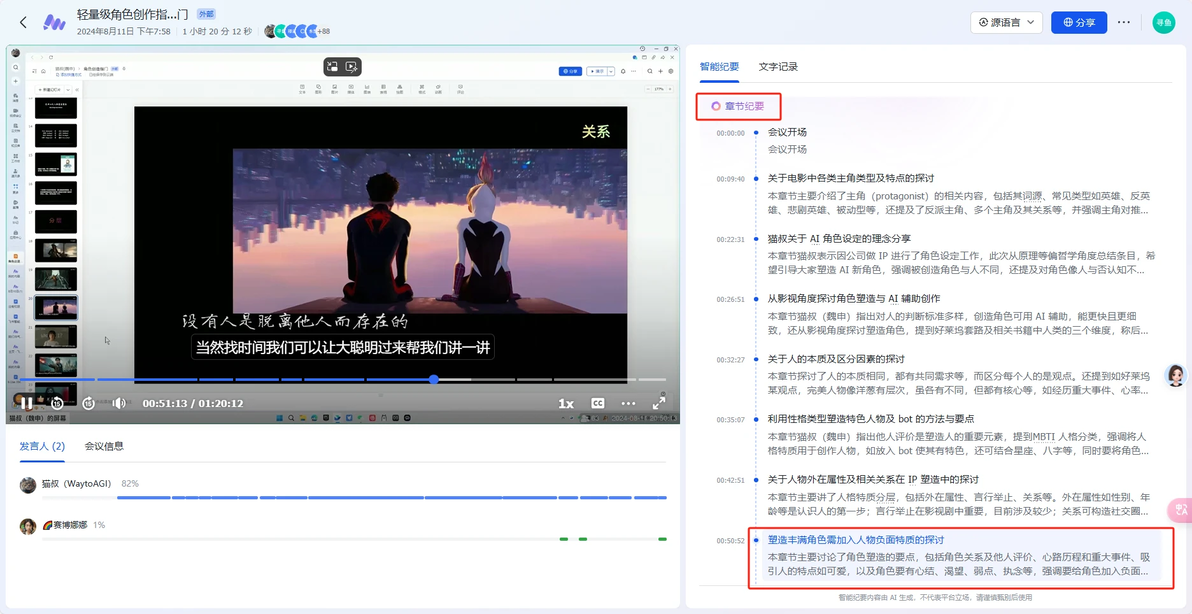Viewport: 1192px width, 614px height.
Task: Click the 82% speaking share of 猫叔
Action: [x=130, y=483]
